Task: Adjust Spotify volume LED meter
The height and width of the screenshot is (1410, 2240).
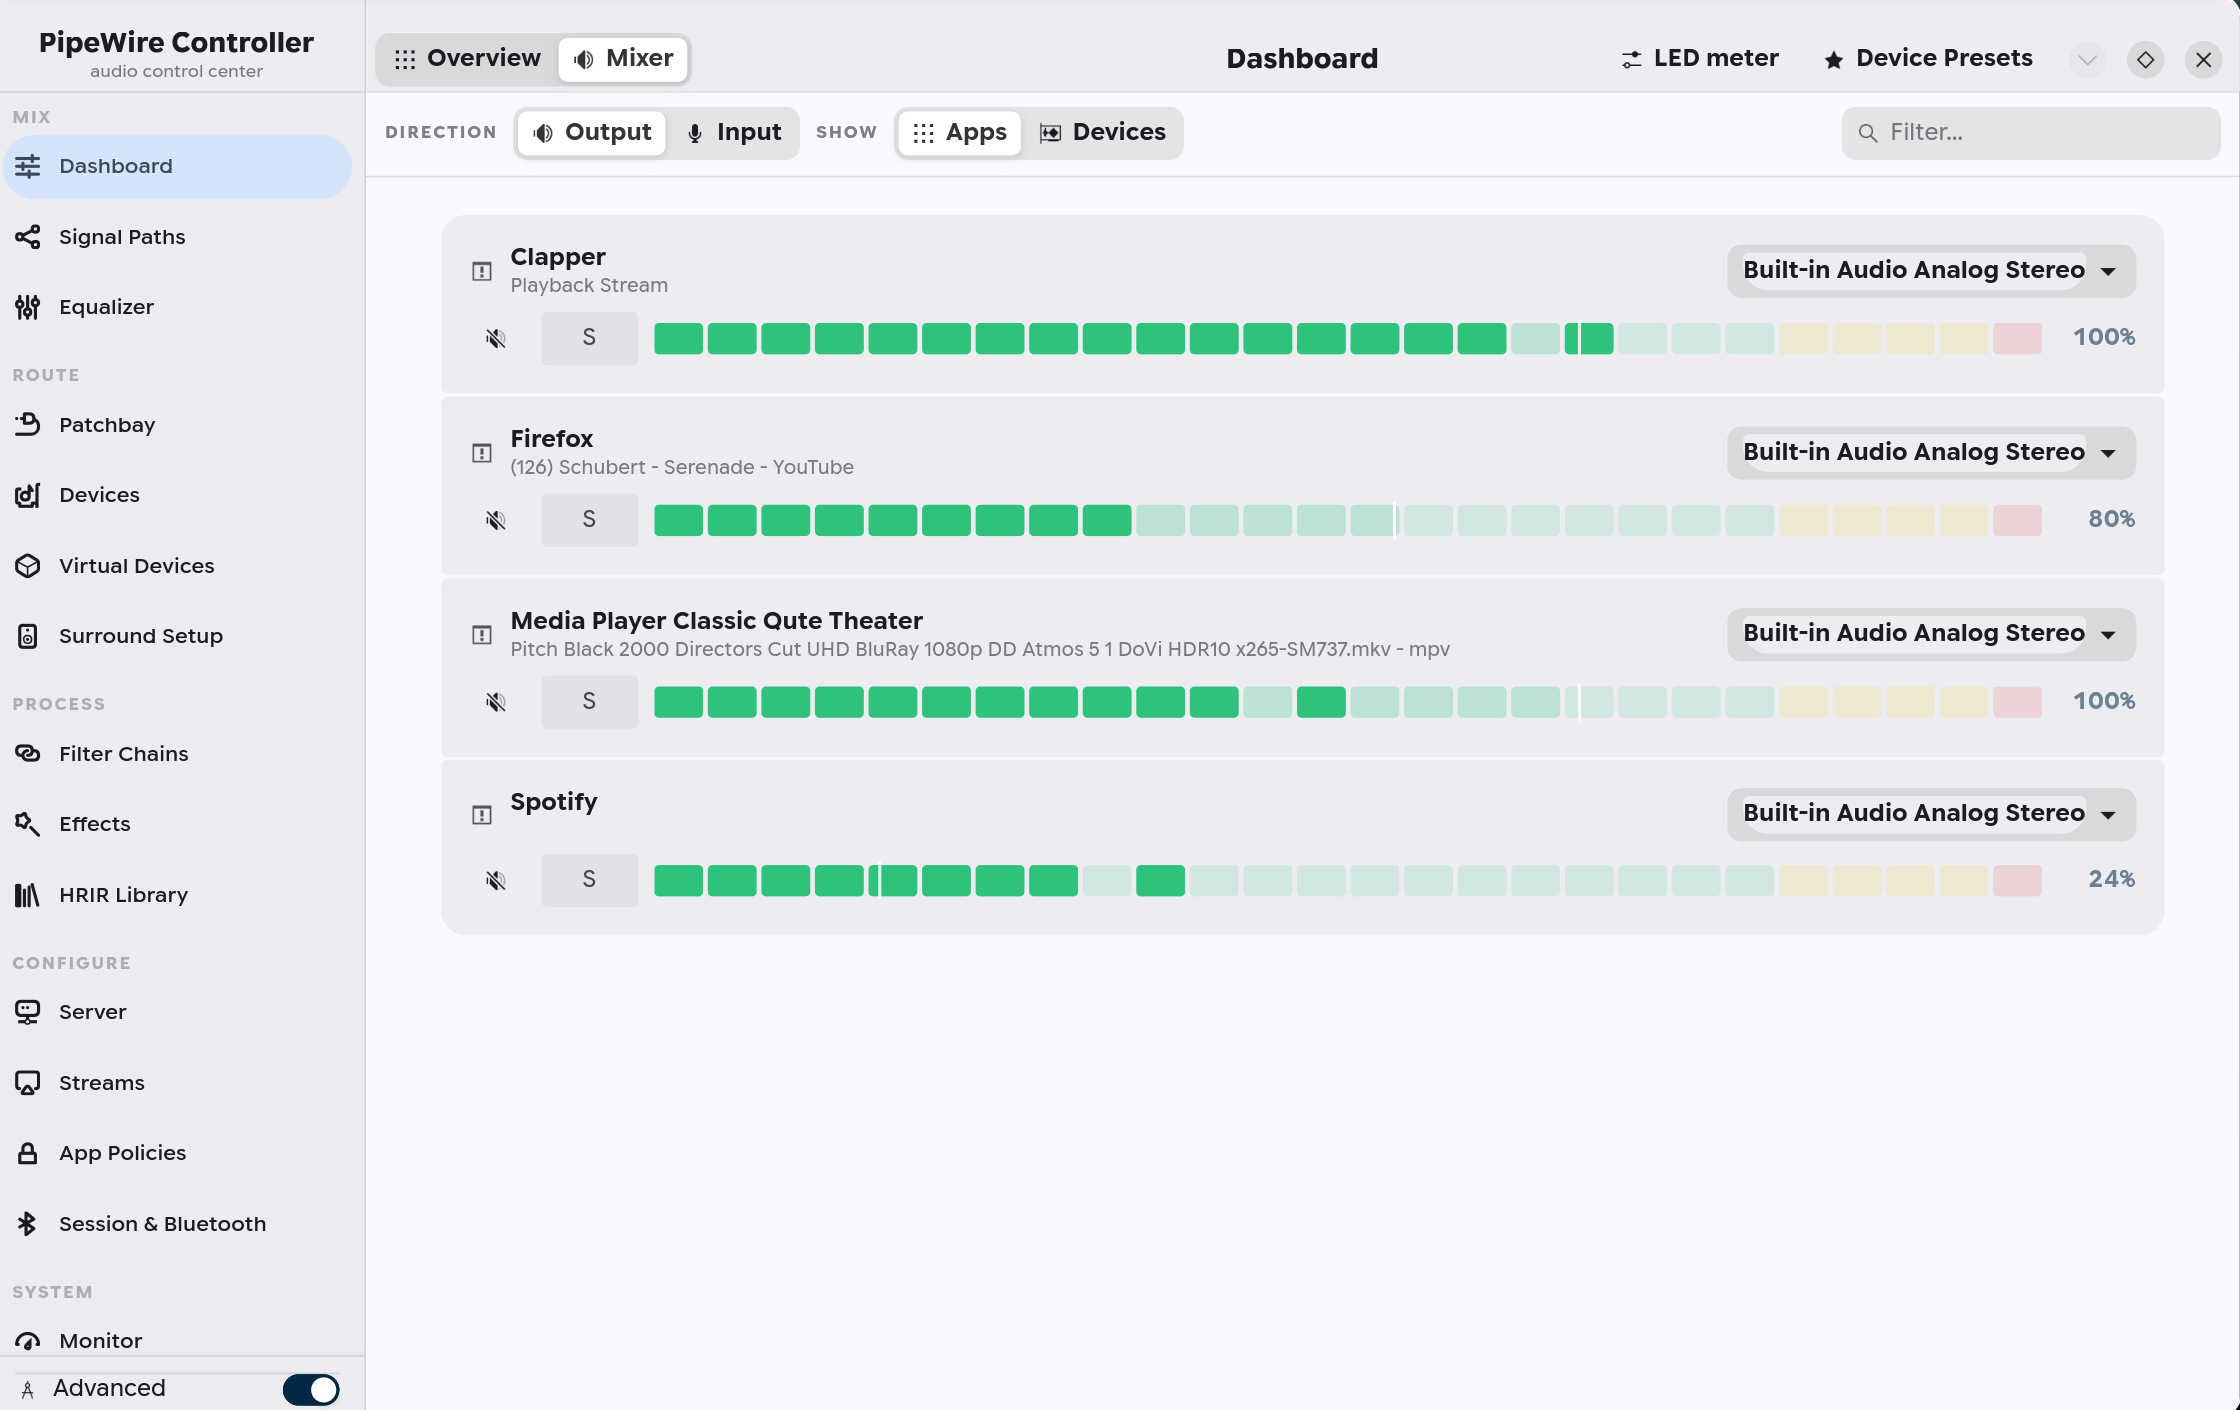Action: (1348, 880)
